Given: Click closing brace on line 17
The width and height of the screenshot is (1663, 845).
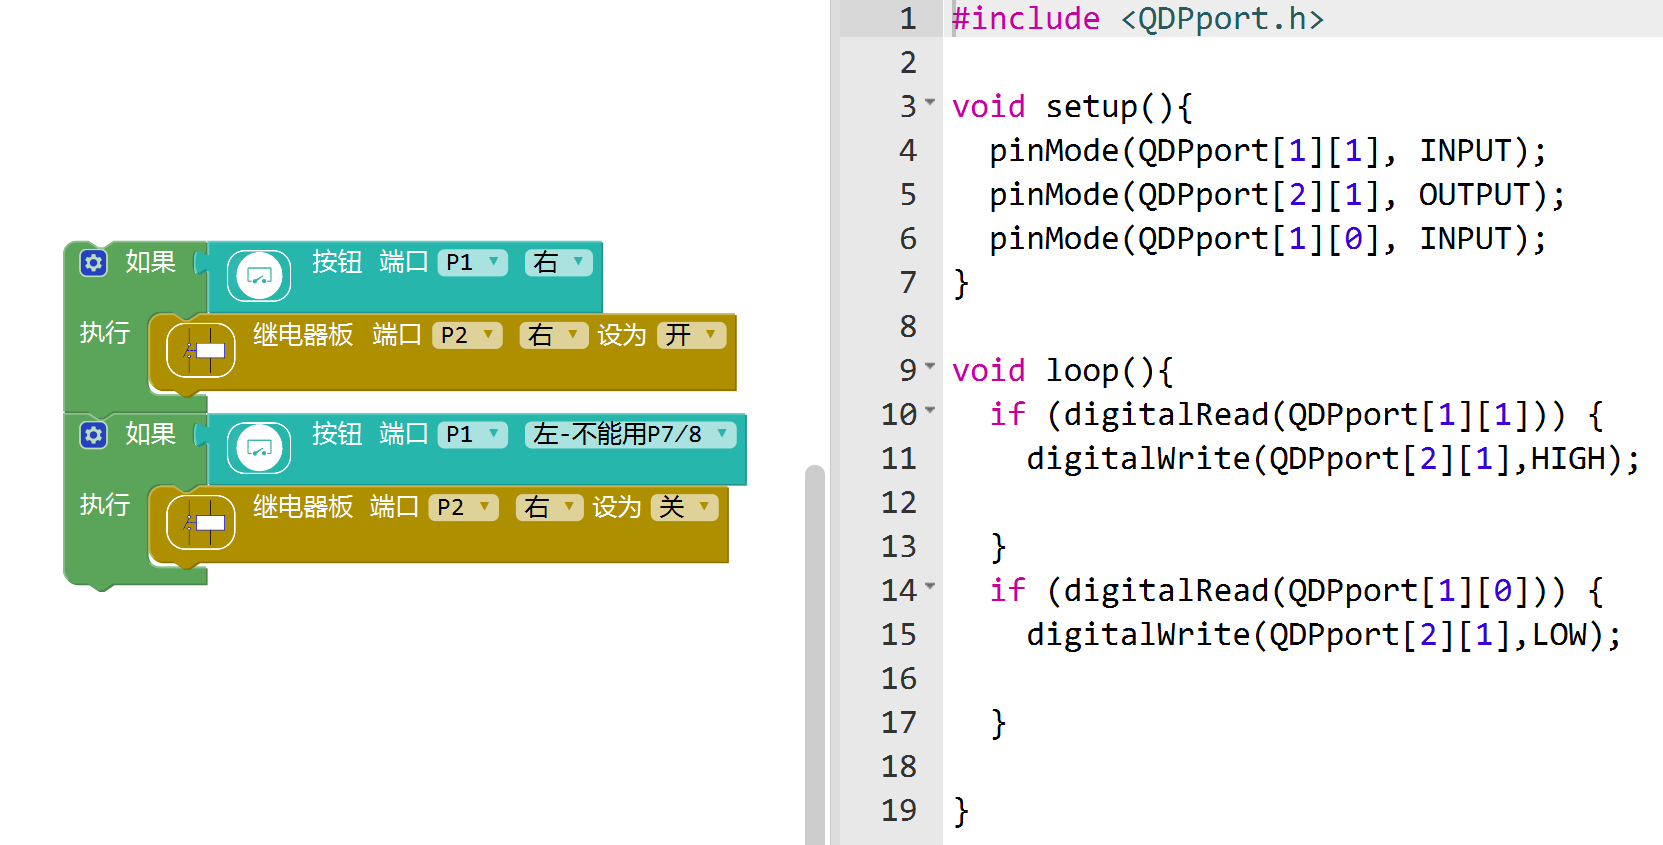Looking at the screenshot, I should (998, 723).
